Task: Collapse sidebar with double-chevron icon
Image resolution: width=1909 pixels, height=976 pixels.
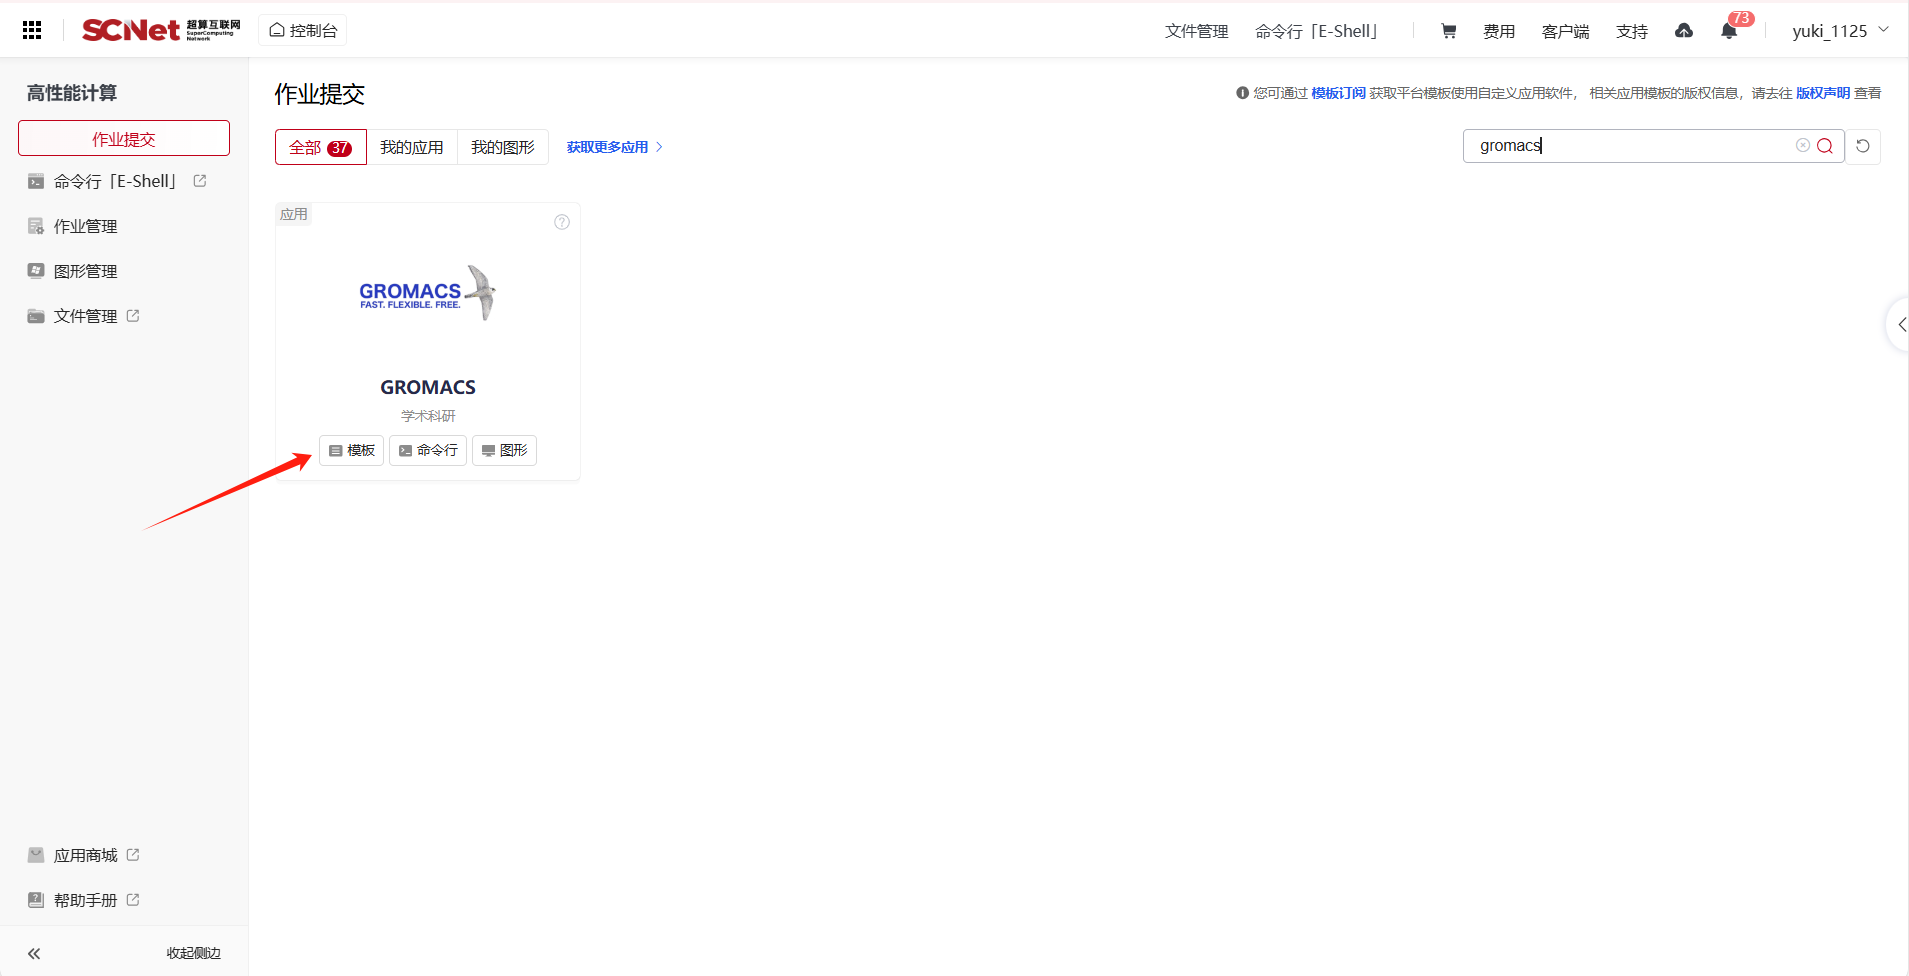Action: click(x=34, y=953)
